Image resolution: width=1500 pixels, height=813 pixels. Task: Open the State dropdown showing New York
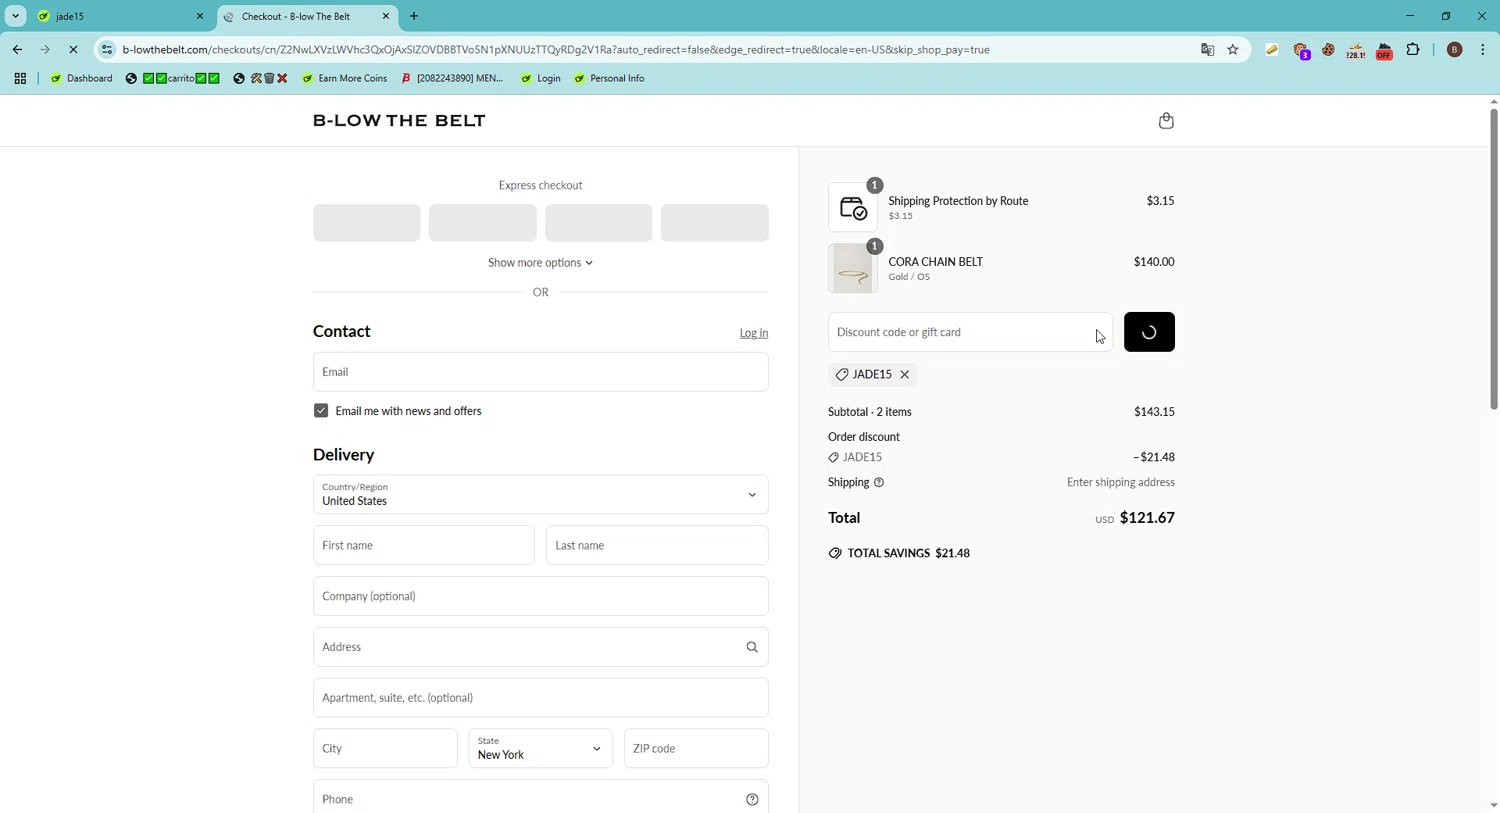(540, 749)
